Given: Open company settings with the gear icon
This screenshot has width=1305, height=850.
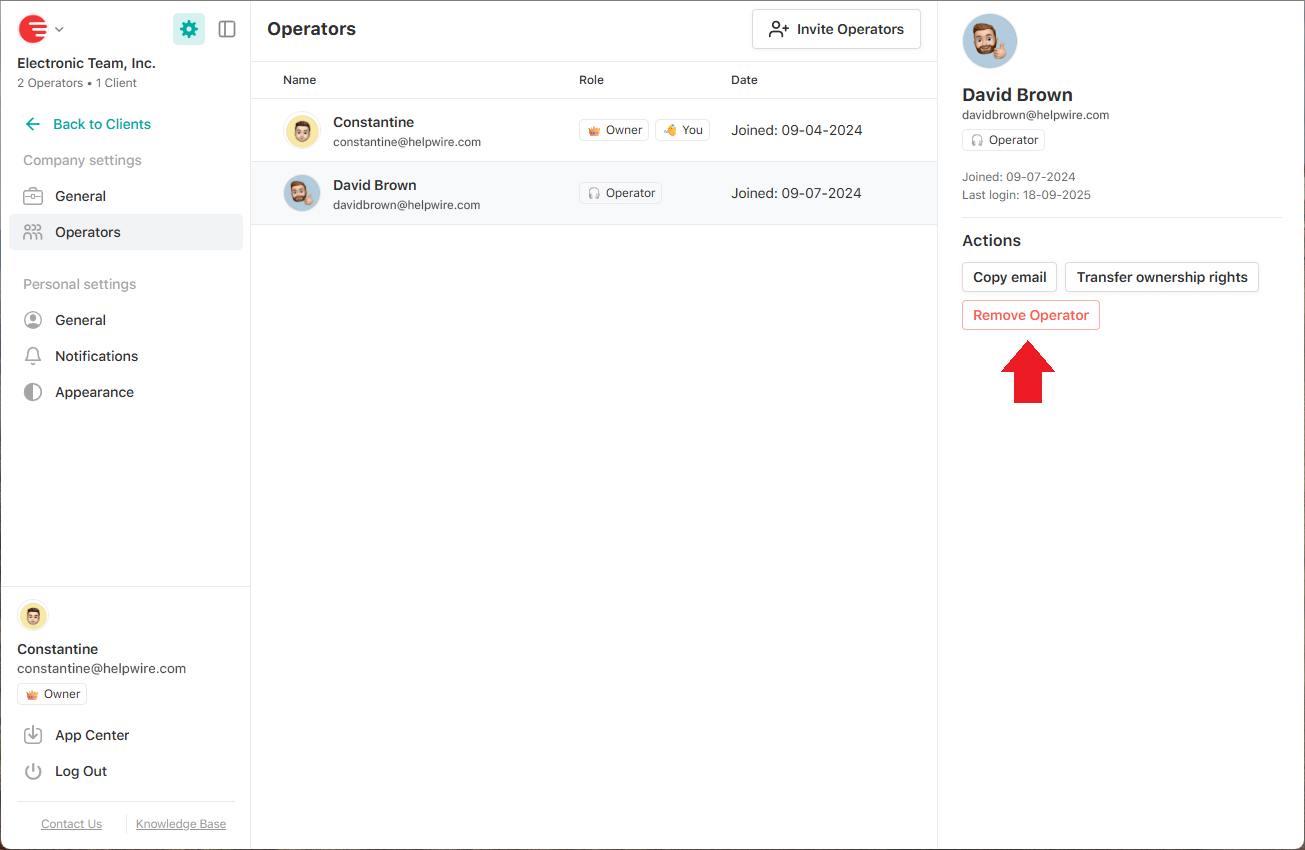Looking at the screenshot, I should point(189,29).
